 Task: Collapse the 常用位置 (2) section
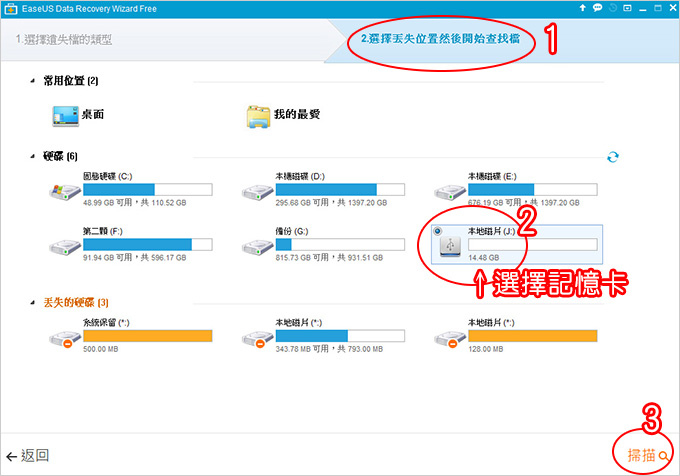(33, 81)
